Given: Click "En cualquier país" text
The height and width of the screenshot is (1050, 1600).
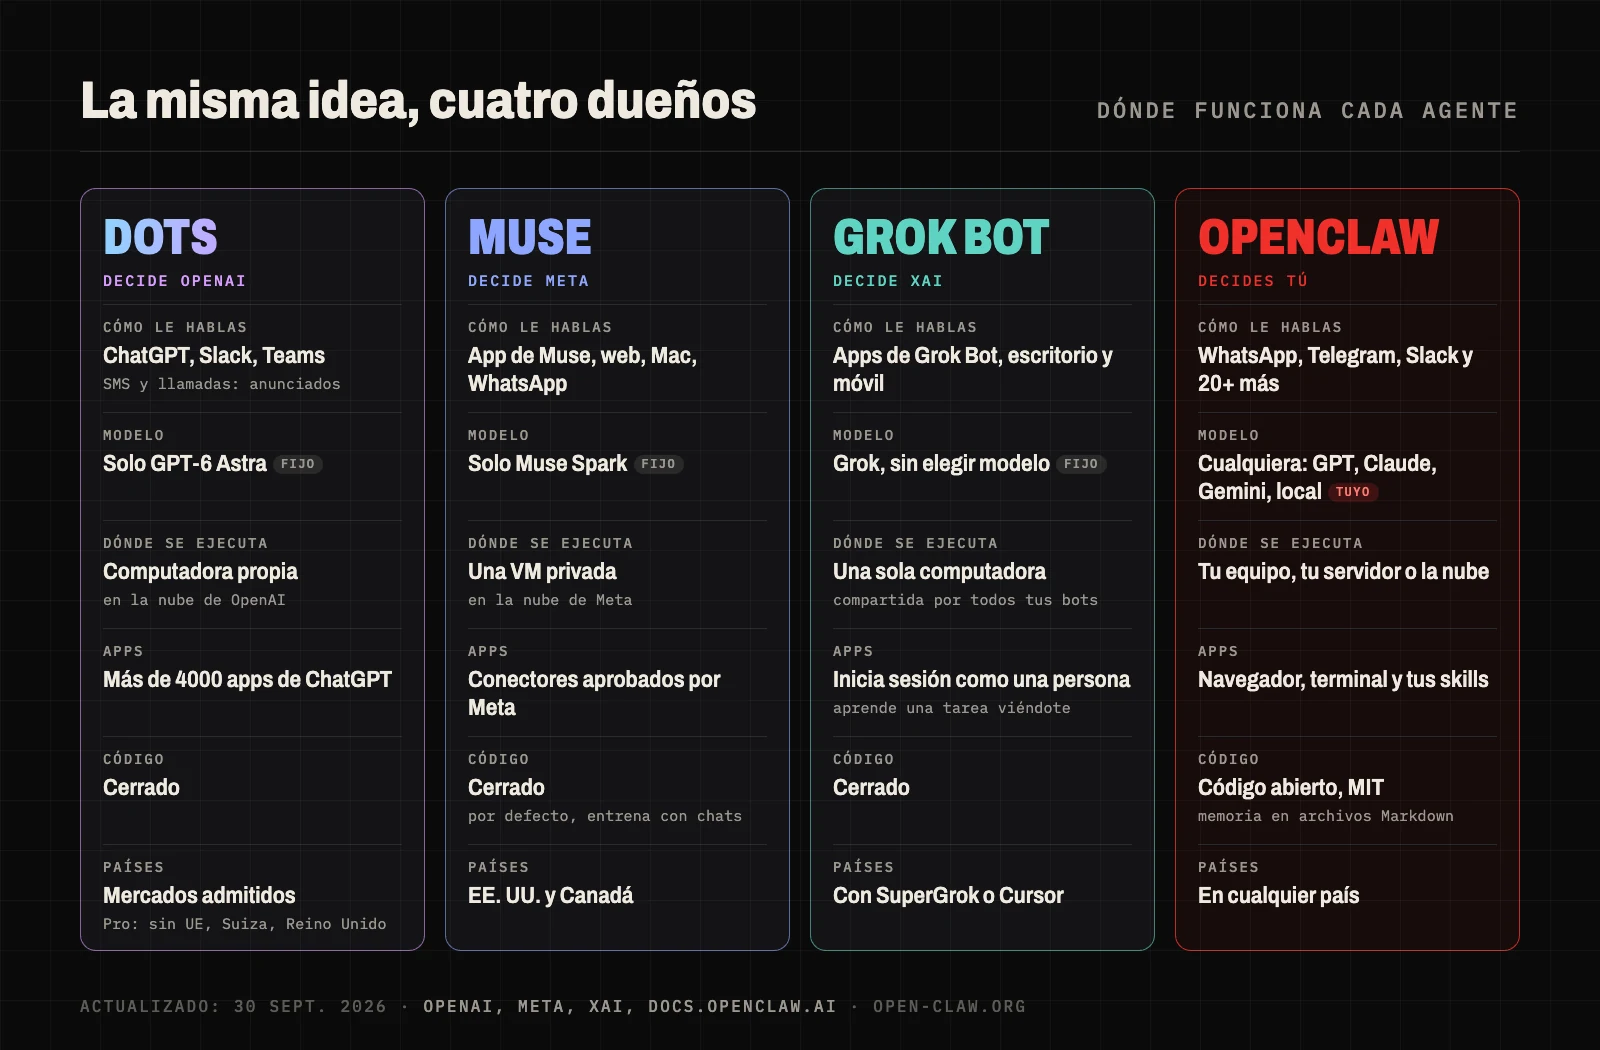Looking at the screenshot, I should [1278, 895].
